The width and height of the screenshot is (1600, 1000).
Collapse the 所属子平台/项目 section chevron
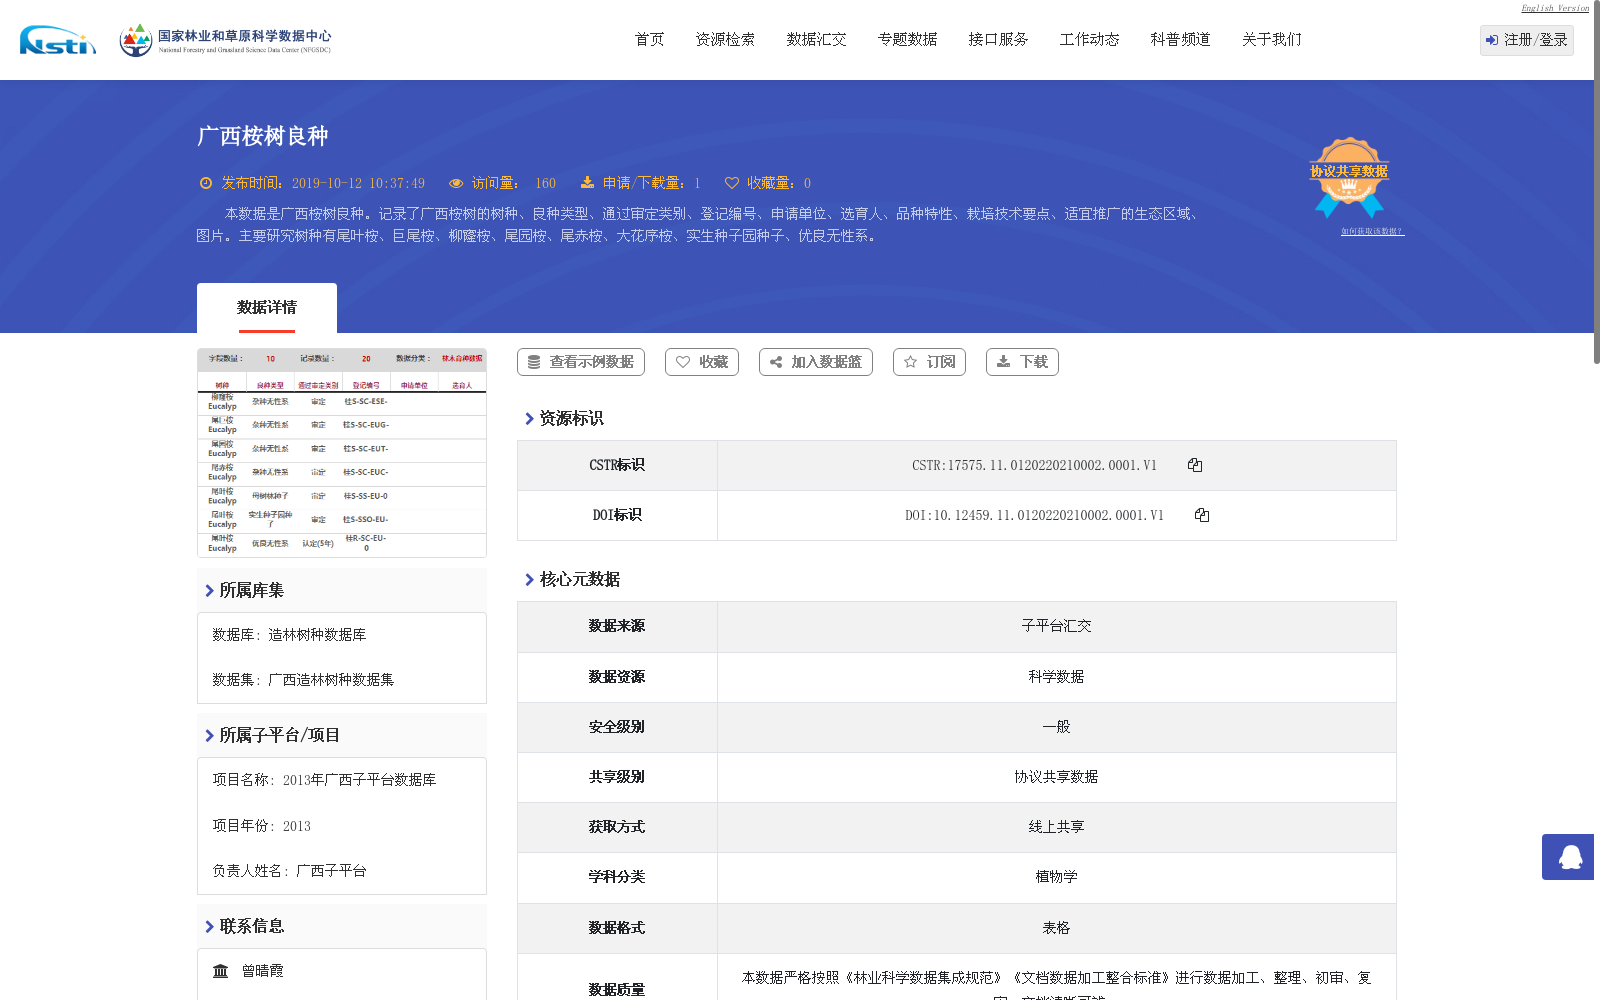[209, 736]
